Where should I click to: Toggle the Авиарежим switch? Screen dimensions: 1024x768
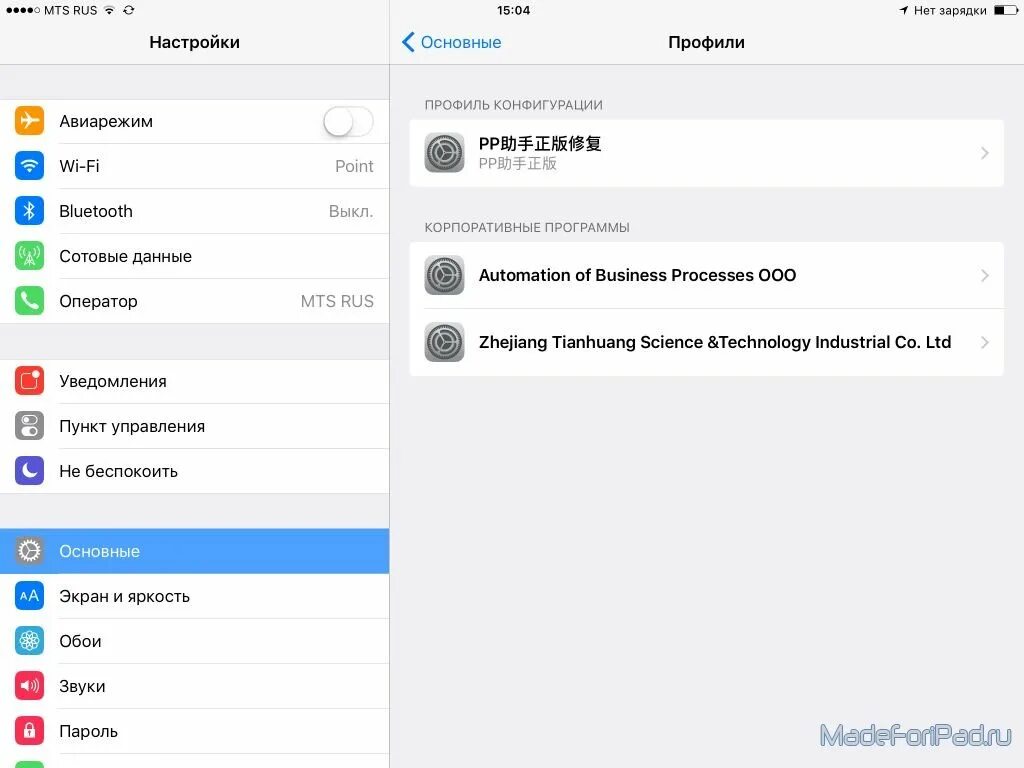pyautogui.click(x=348, y=121)
